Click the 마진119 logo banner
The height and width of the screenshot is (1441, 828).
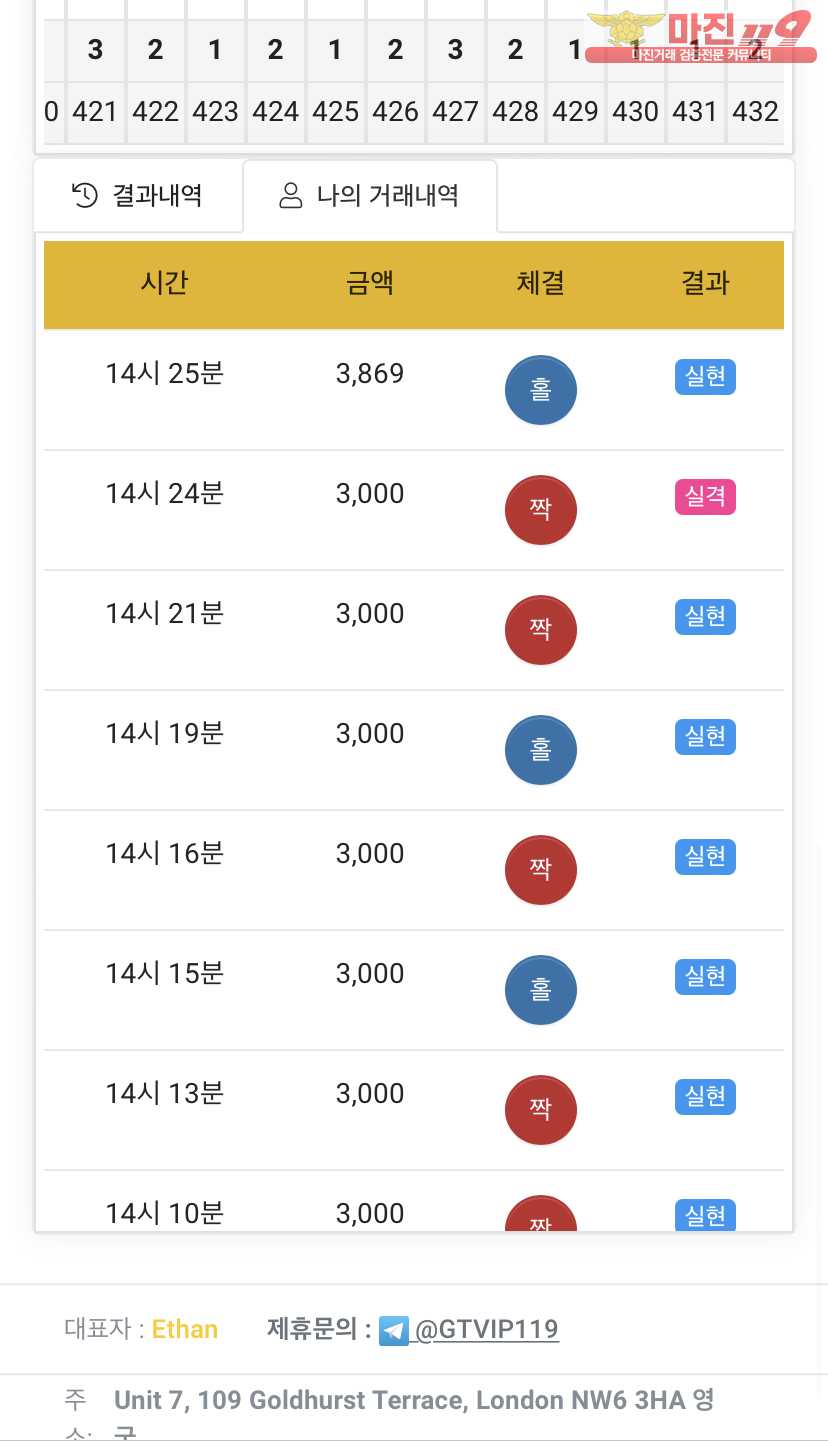click(698, 37)
